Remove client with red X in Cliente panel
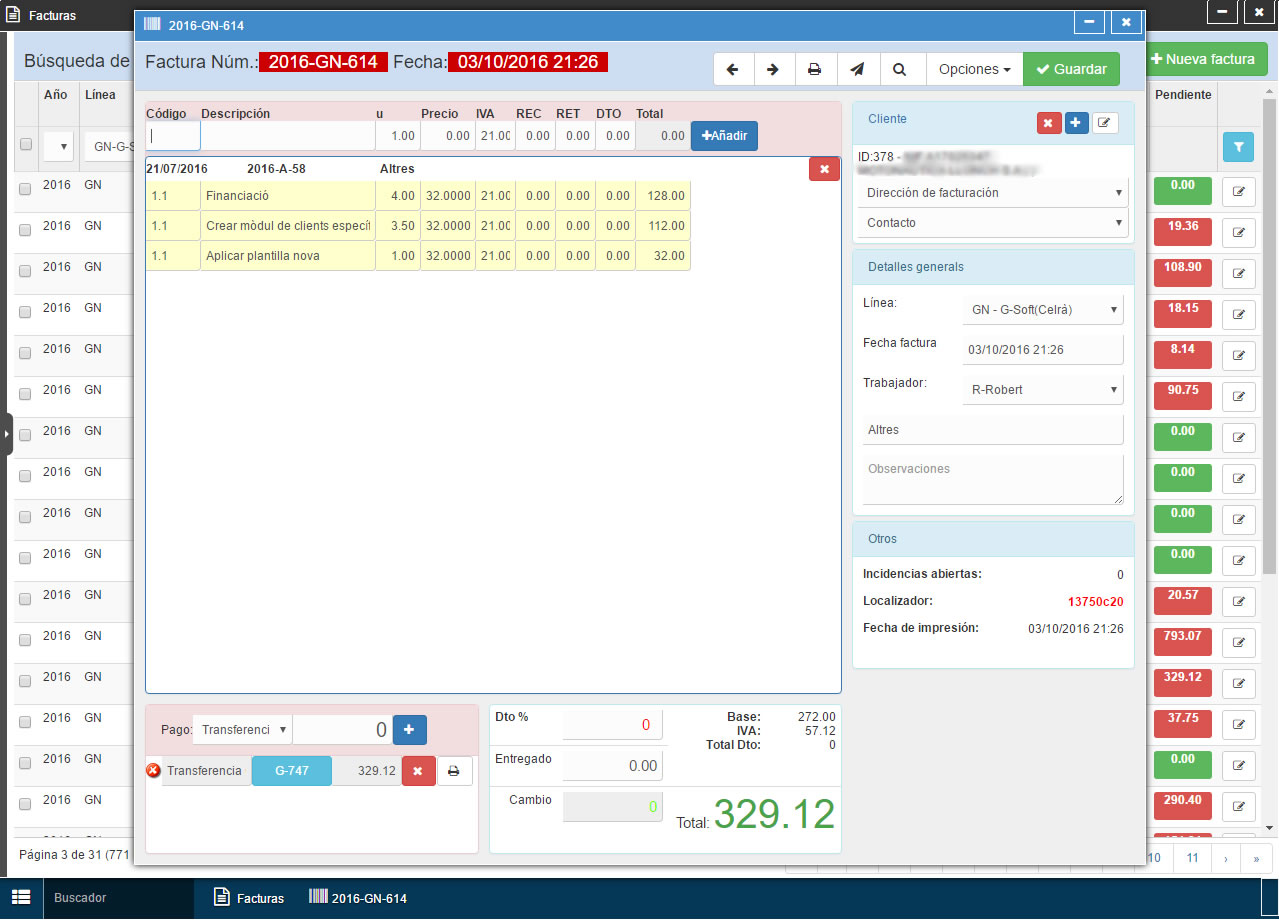The height and width of the screenshot is (920, 1279). pyautogui.click(x=1048, y=122)
